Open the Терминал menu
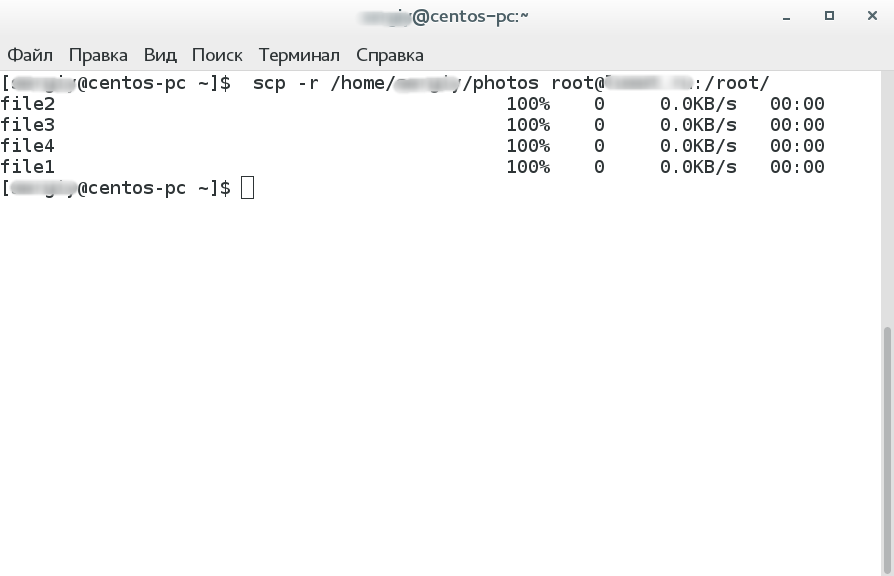The image size is (894, 576). point(299,55)
